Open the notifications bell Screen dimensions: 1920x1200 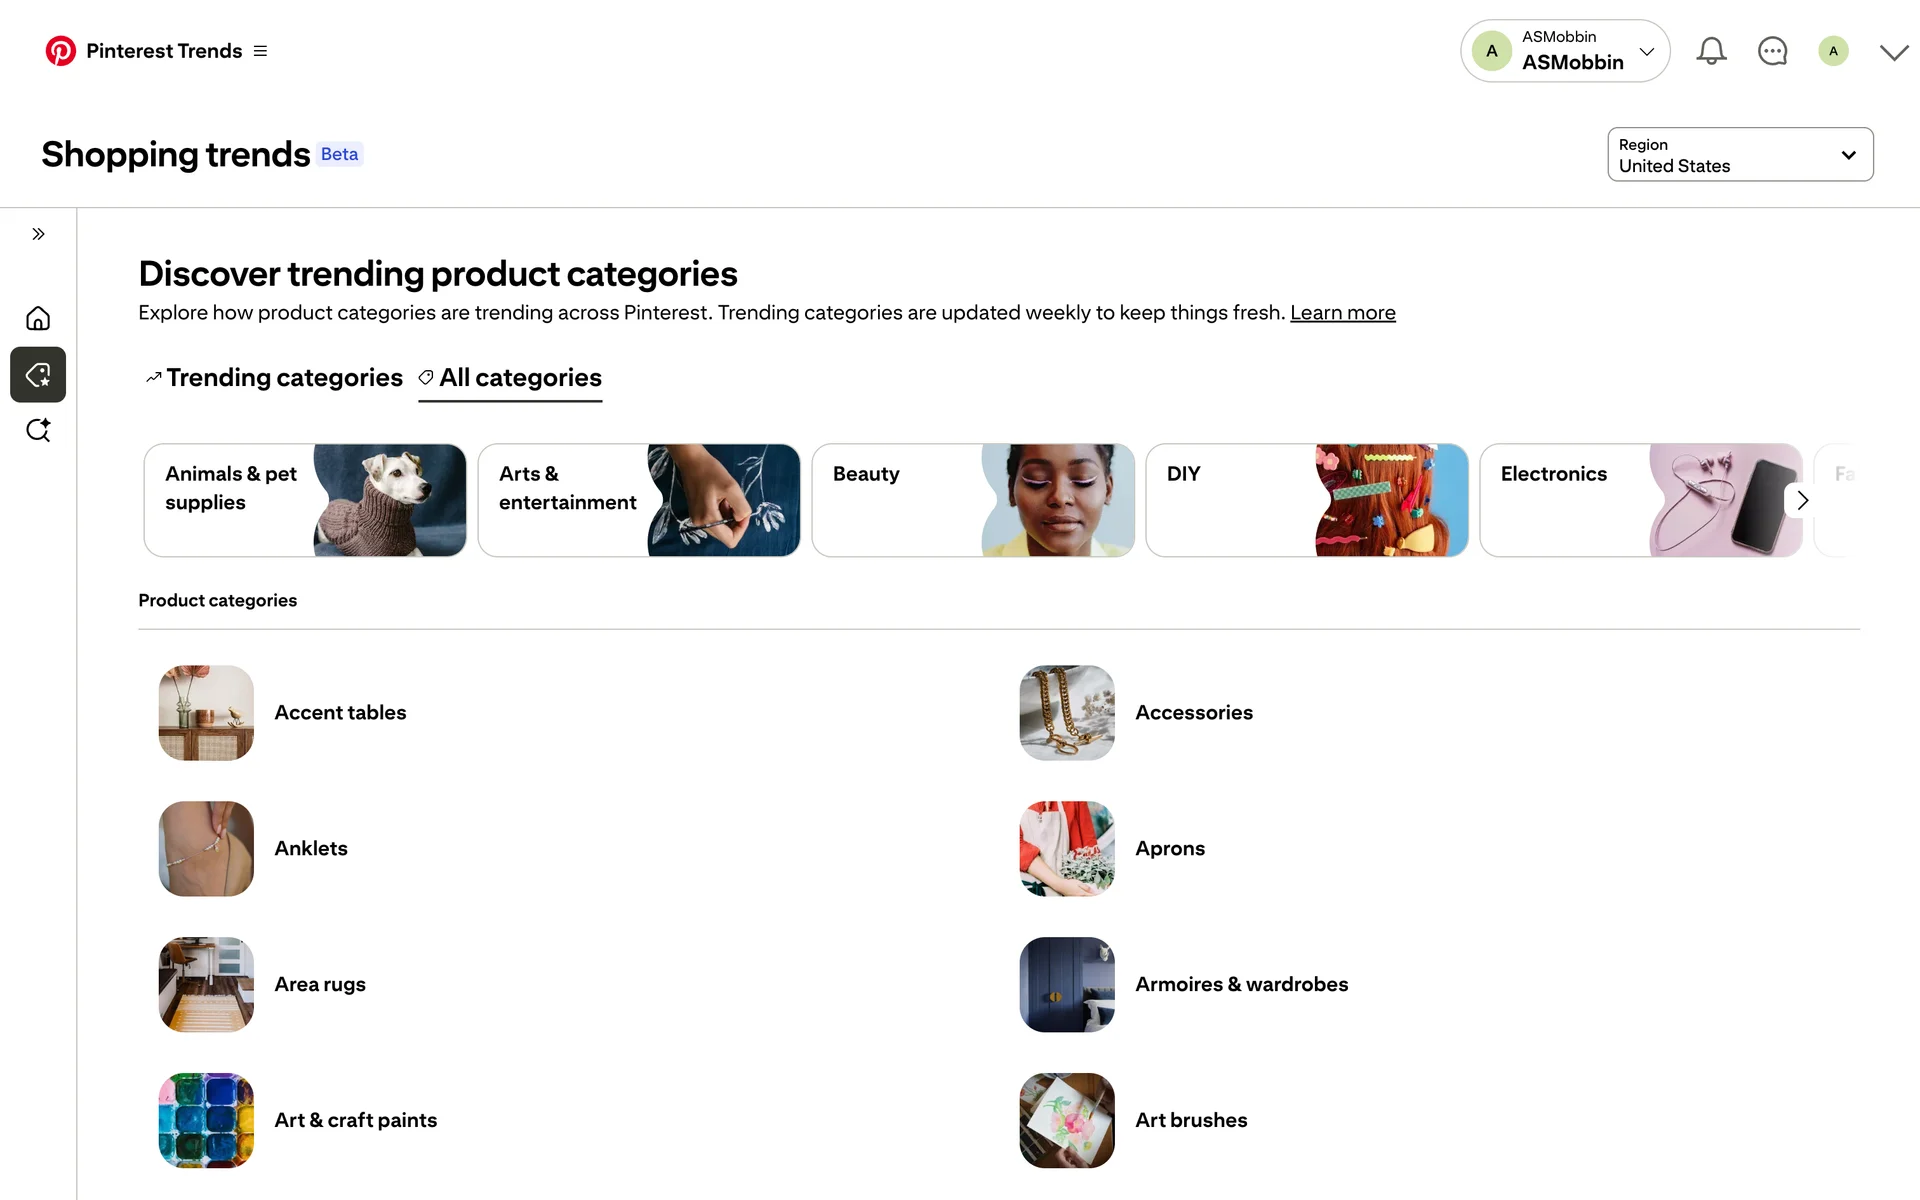click(x=1711, y=51)
